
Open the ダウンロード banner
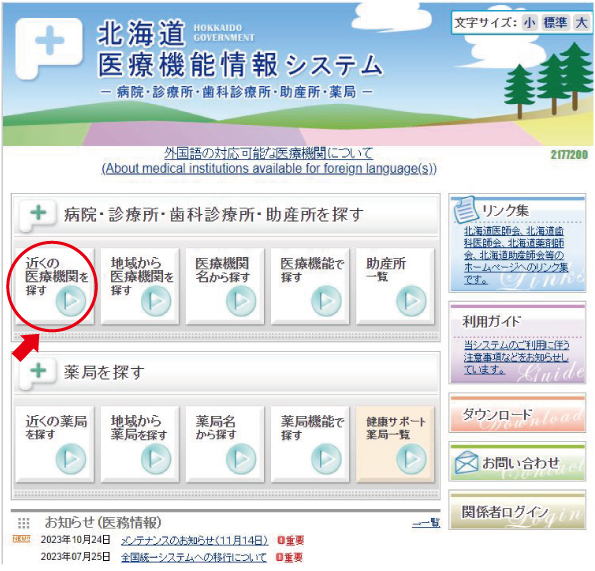click(517, 413)
